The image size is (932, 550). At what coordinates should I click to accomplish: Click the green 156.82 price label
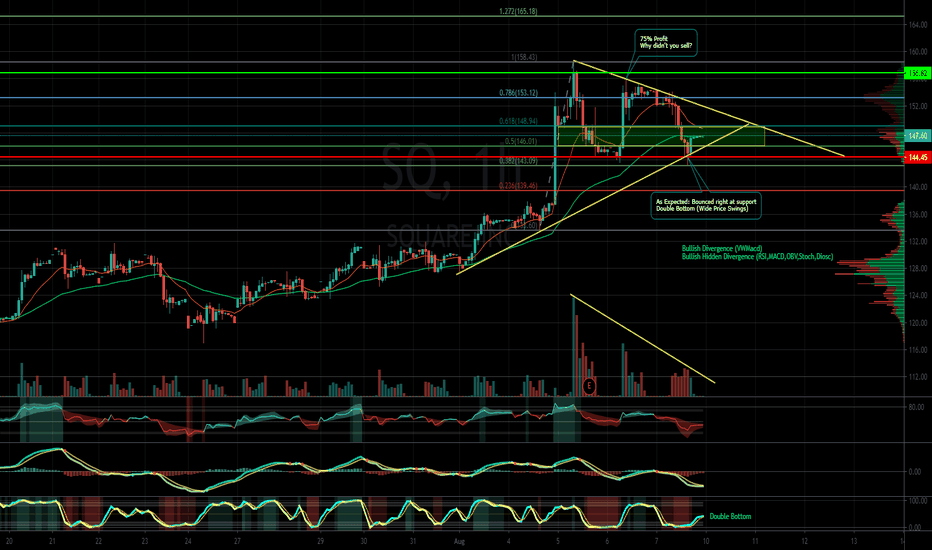(x=918, y=73)
